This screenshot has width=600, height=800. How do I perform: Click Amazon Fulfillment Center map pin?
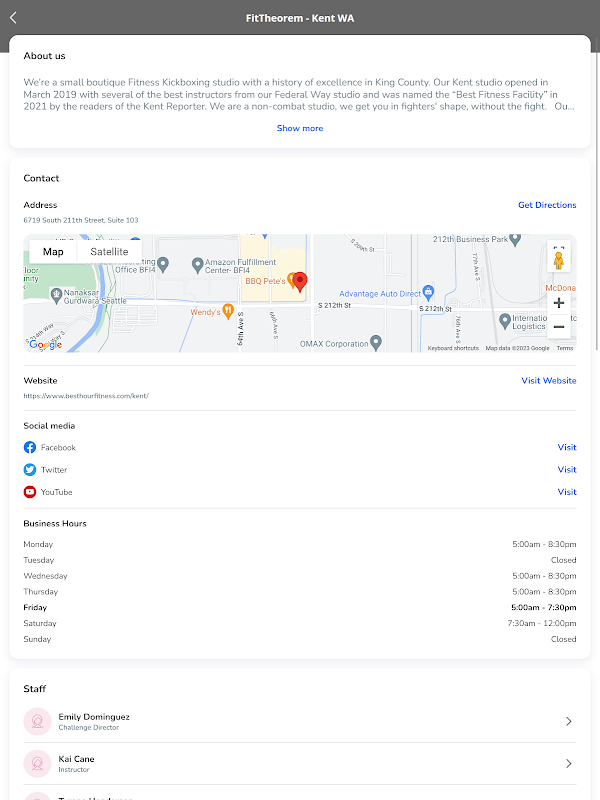coord(197,265)
